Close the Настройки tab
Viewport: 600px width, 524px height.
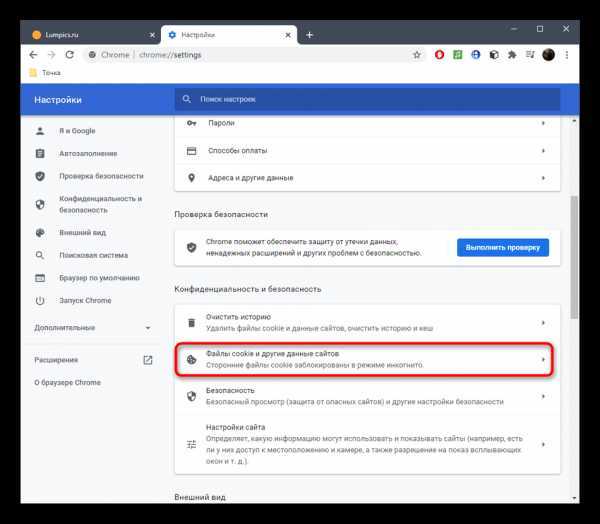click(288, 35)
